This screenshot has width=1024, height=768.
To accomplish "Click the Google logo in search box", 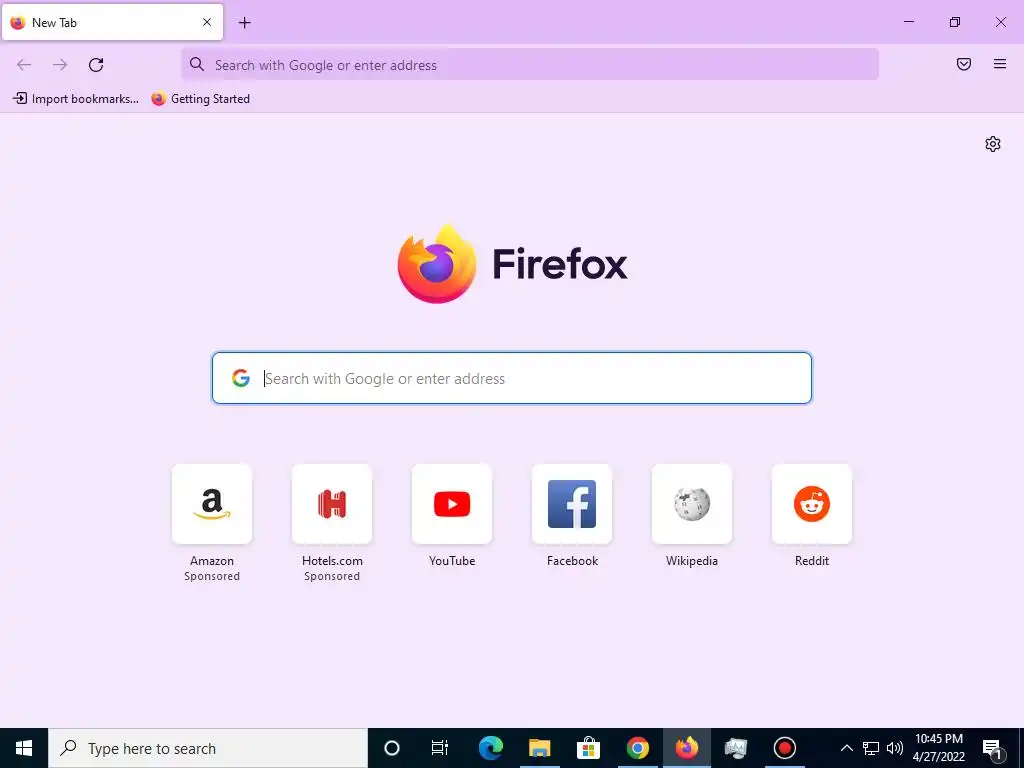I will [240, 378].
